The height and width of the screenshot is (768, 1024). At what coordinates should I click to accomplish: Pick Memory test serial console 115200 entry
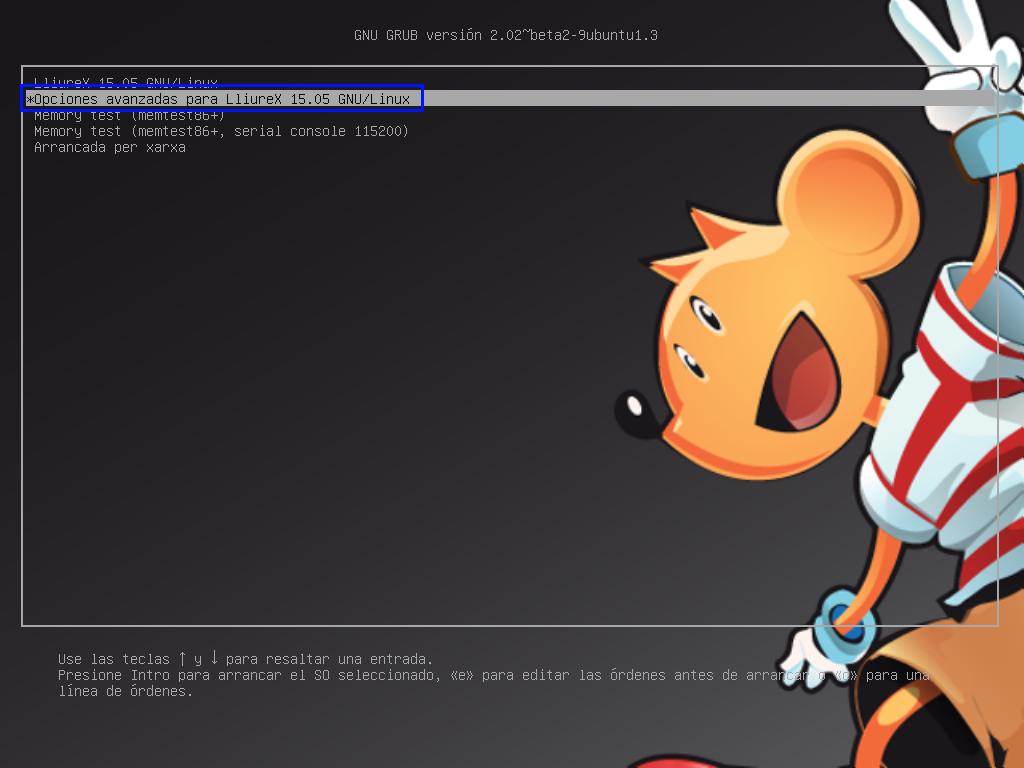[x=221, y=131]
